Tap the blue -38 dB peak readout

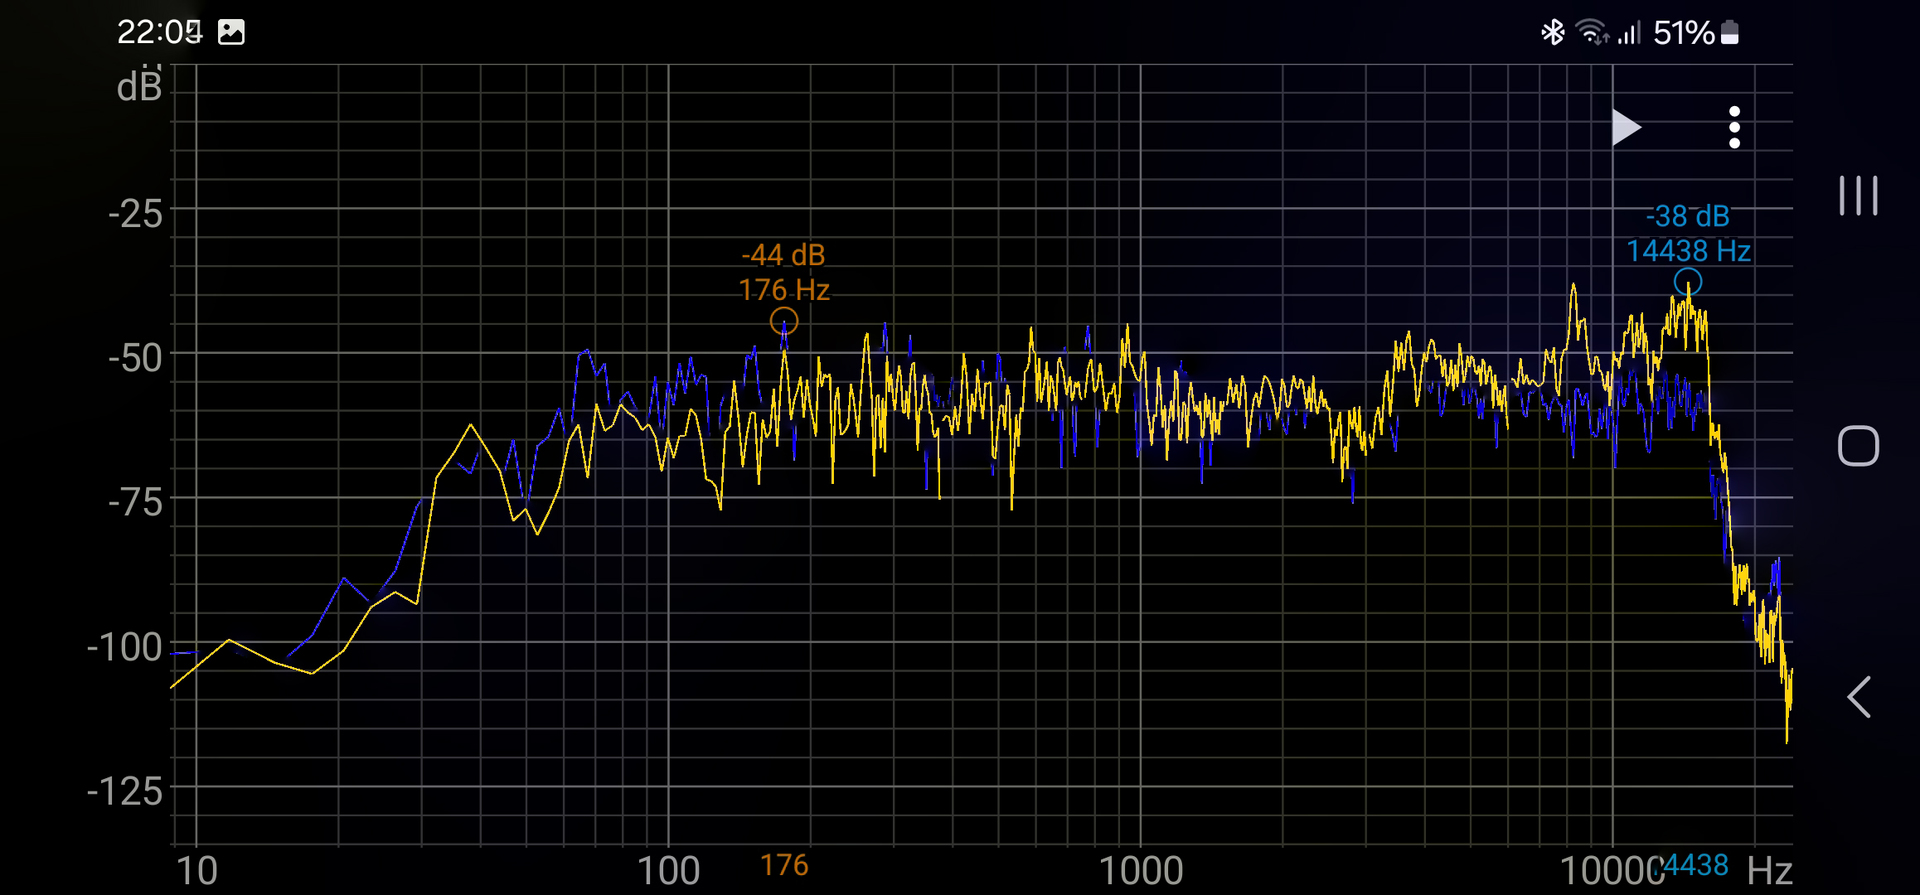(x=1687, y=216)
